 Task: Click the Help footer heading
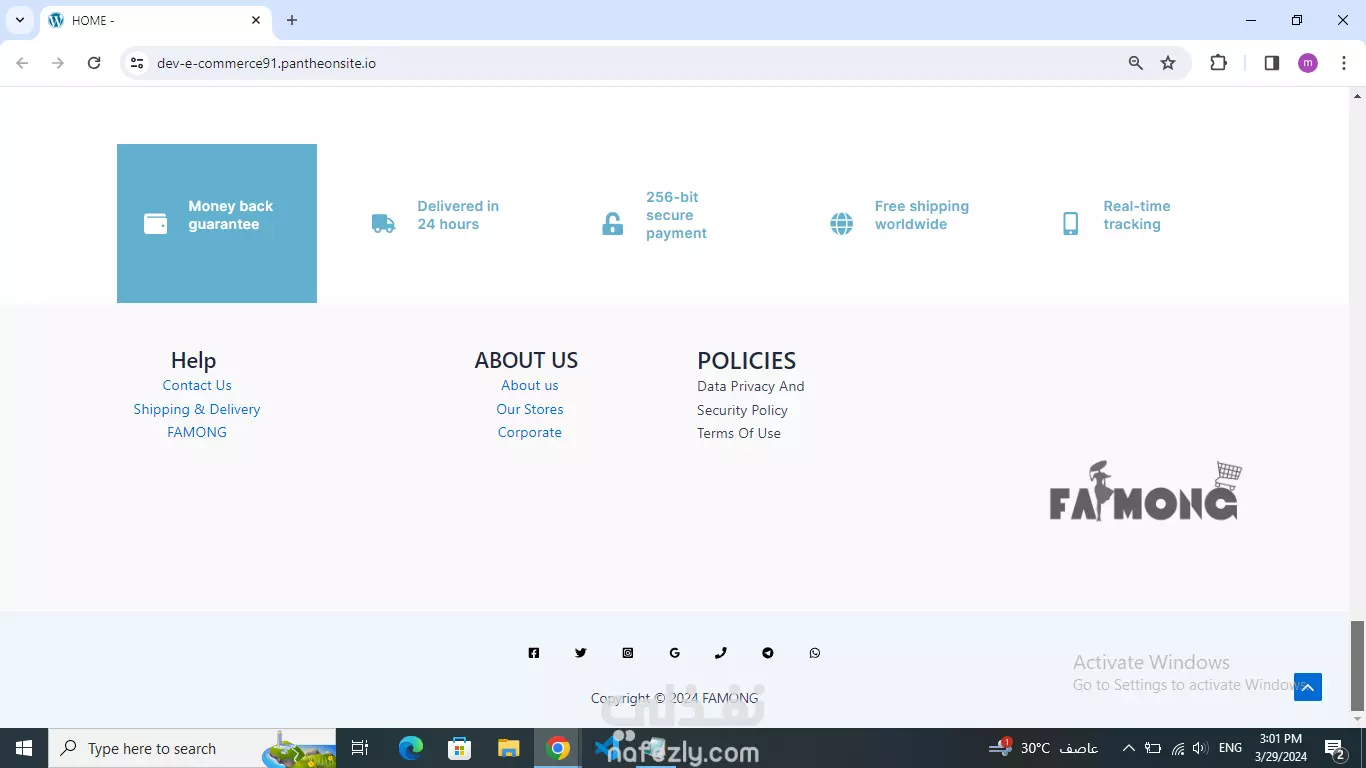click(x=193, y=360)
